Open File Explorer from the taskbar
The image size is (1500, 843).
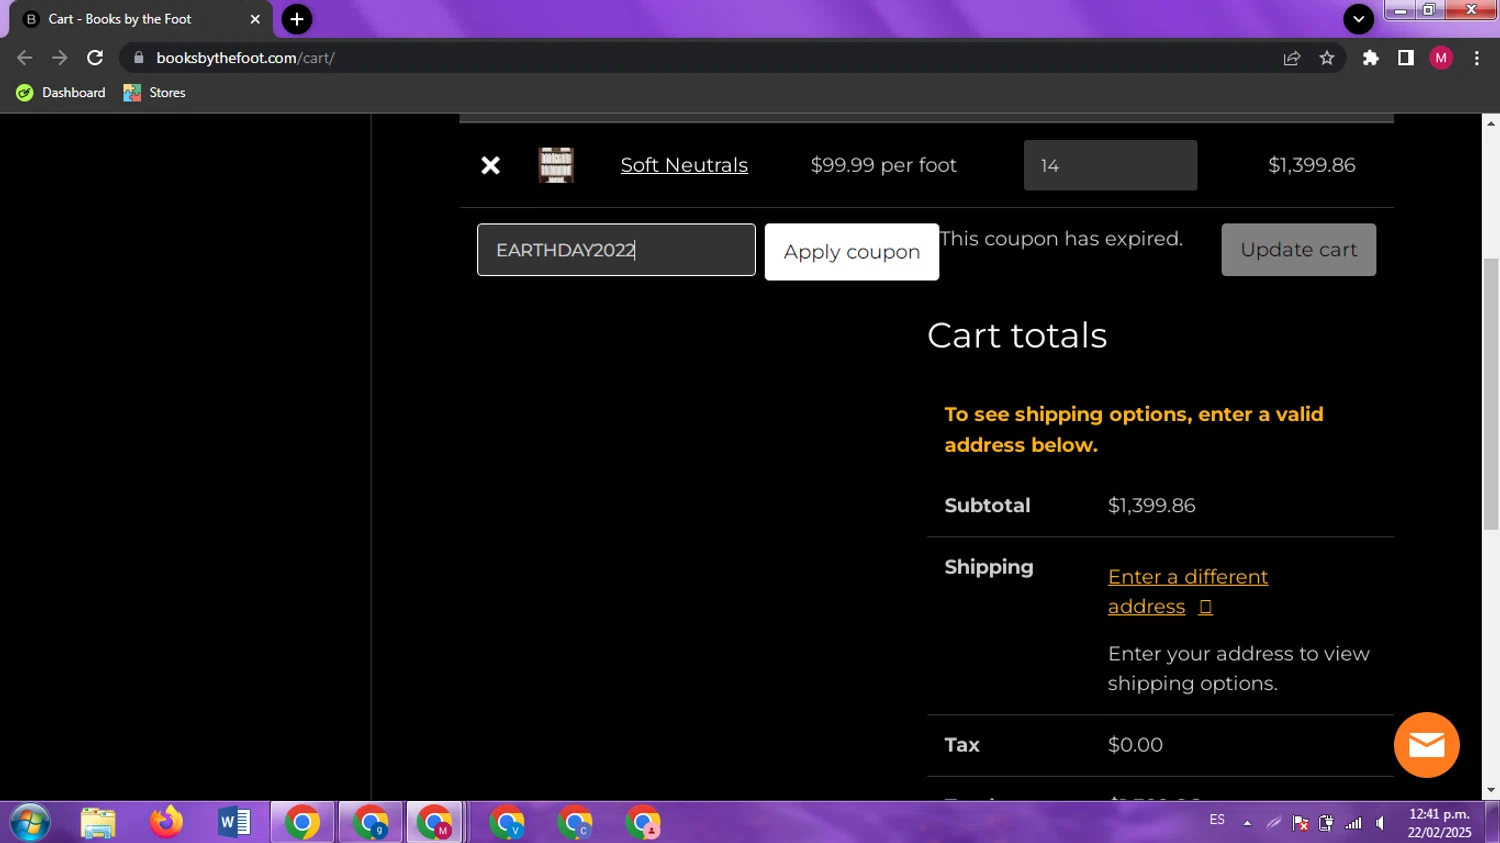(98, 823)
